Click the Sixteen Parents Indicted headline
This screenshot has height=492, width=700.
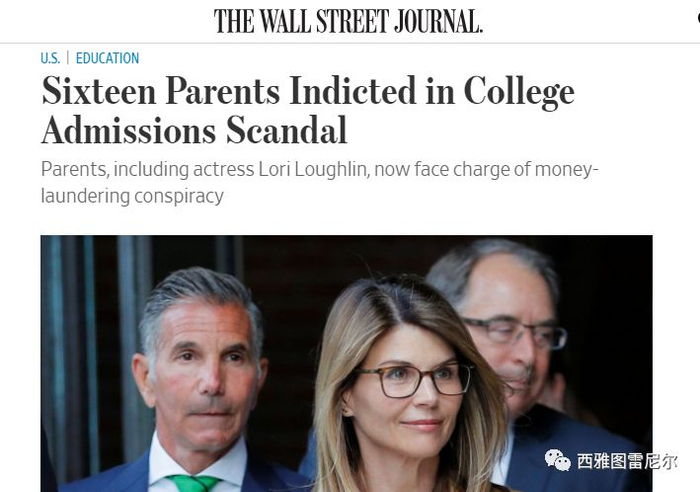pos(308,110)
